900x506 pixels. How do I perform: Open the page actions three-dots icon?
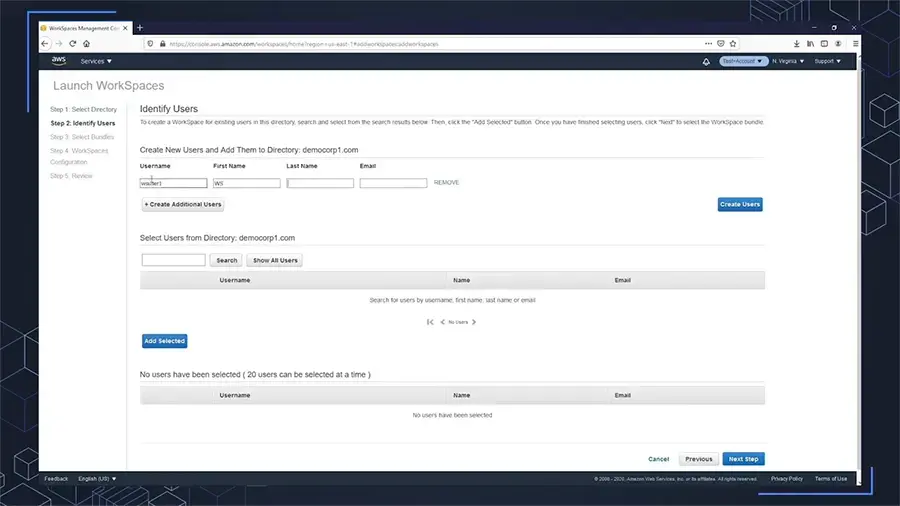pos(708,44)
